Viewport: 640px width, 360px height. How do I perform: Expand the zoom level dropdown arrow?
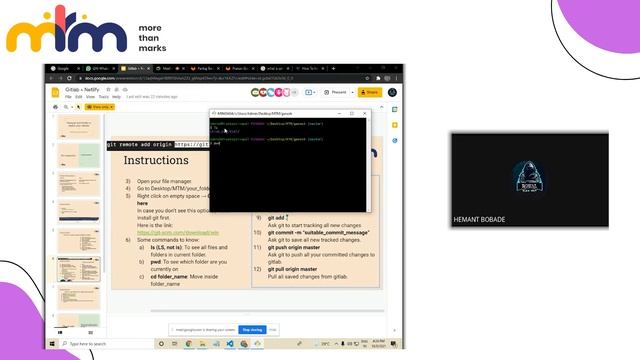click(x=72, y=107)
